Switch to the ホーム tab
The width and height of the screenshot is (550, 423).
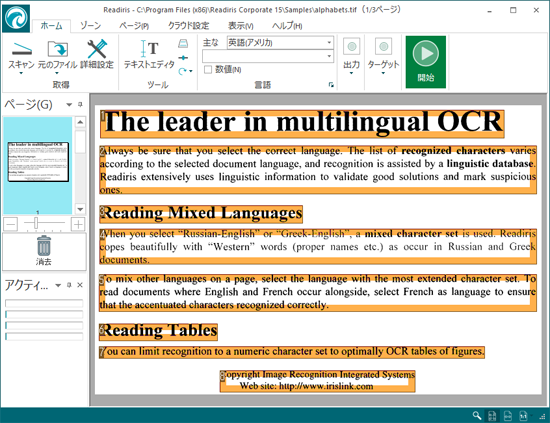pyautogui.click(x=51, y=26)
